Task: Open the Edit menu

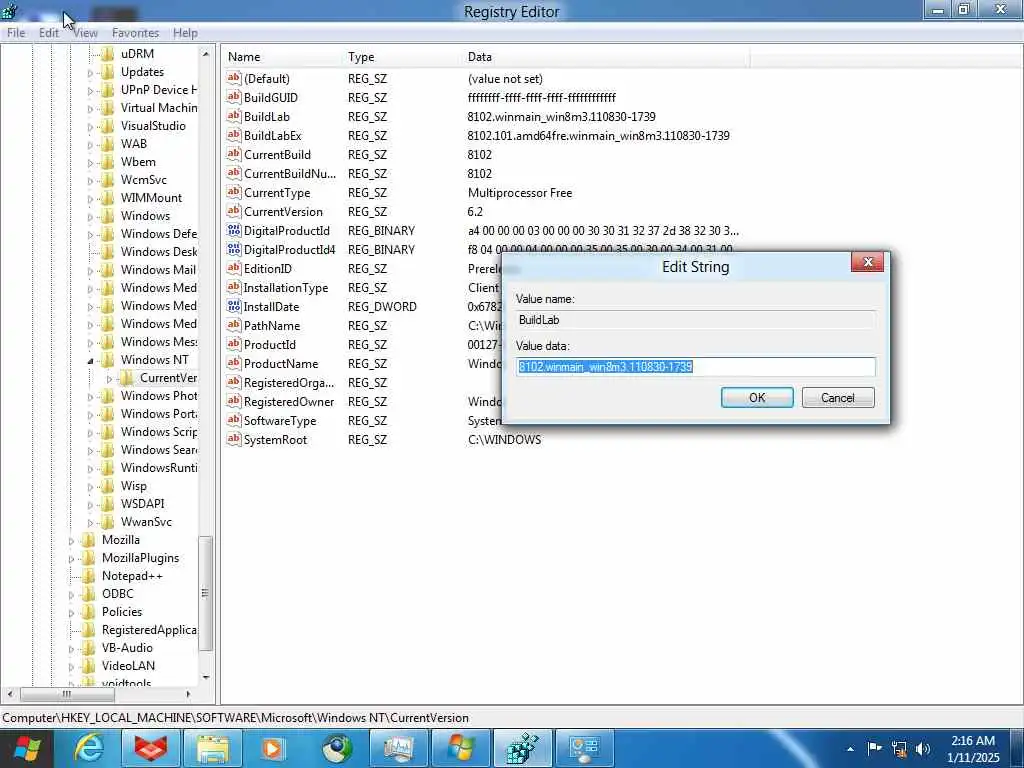Action: [x=48, y=33]
